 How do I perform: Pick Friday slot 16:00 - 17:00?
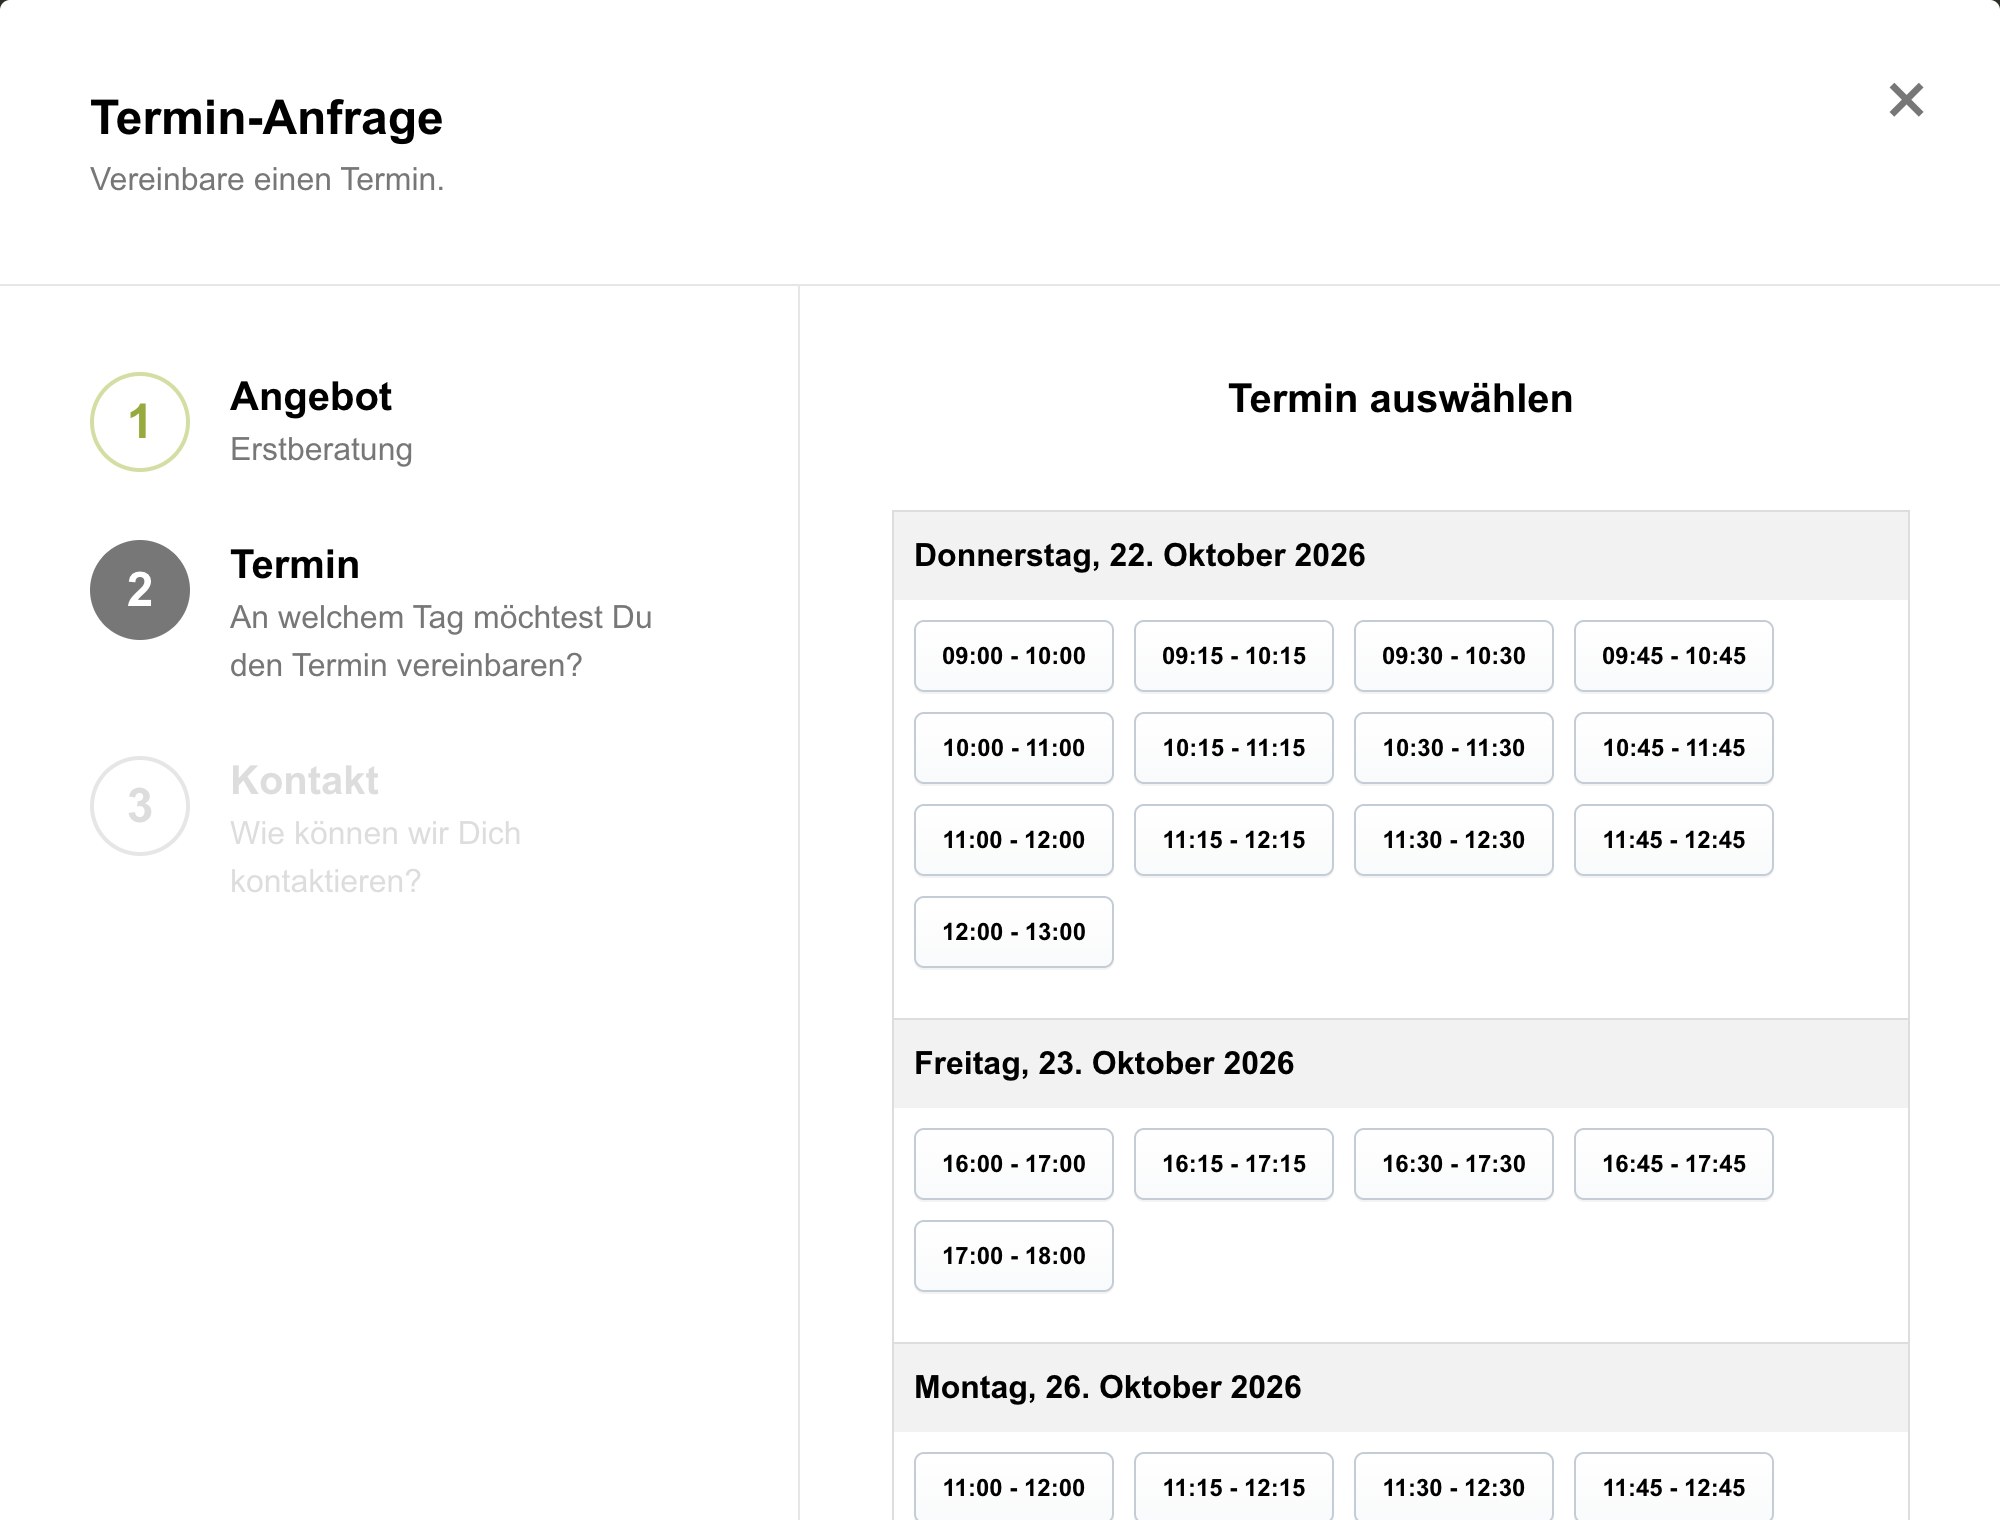click(x=1014, y=1164)
